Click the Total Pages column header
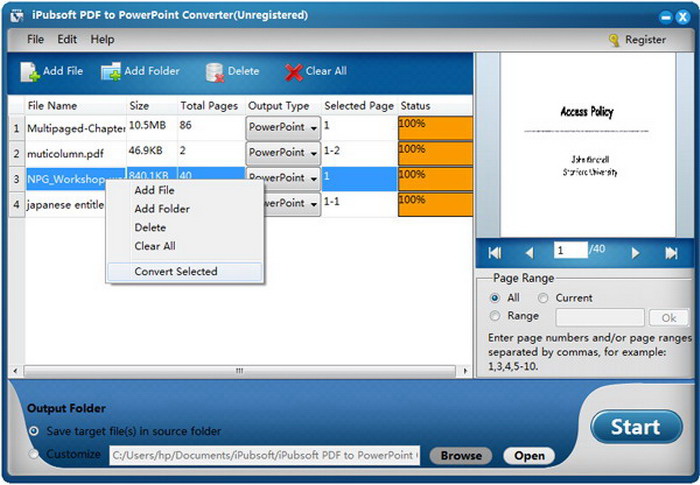The height and width of the screenshot is (485, 700). pos(211,106)
